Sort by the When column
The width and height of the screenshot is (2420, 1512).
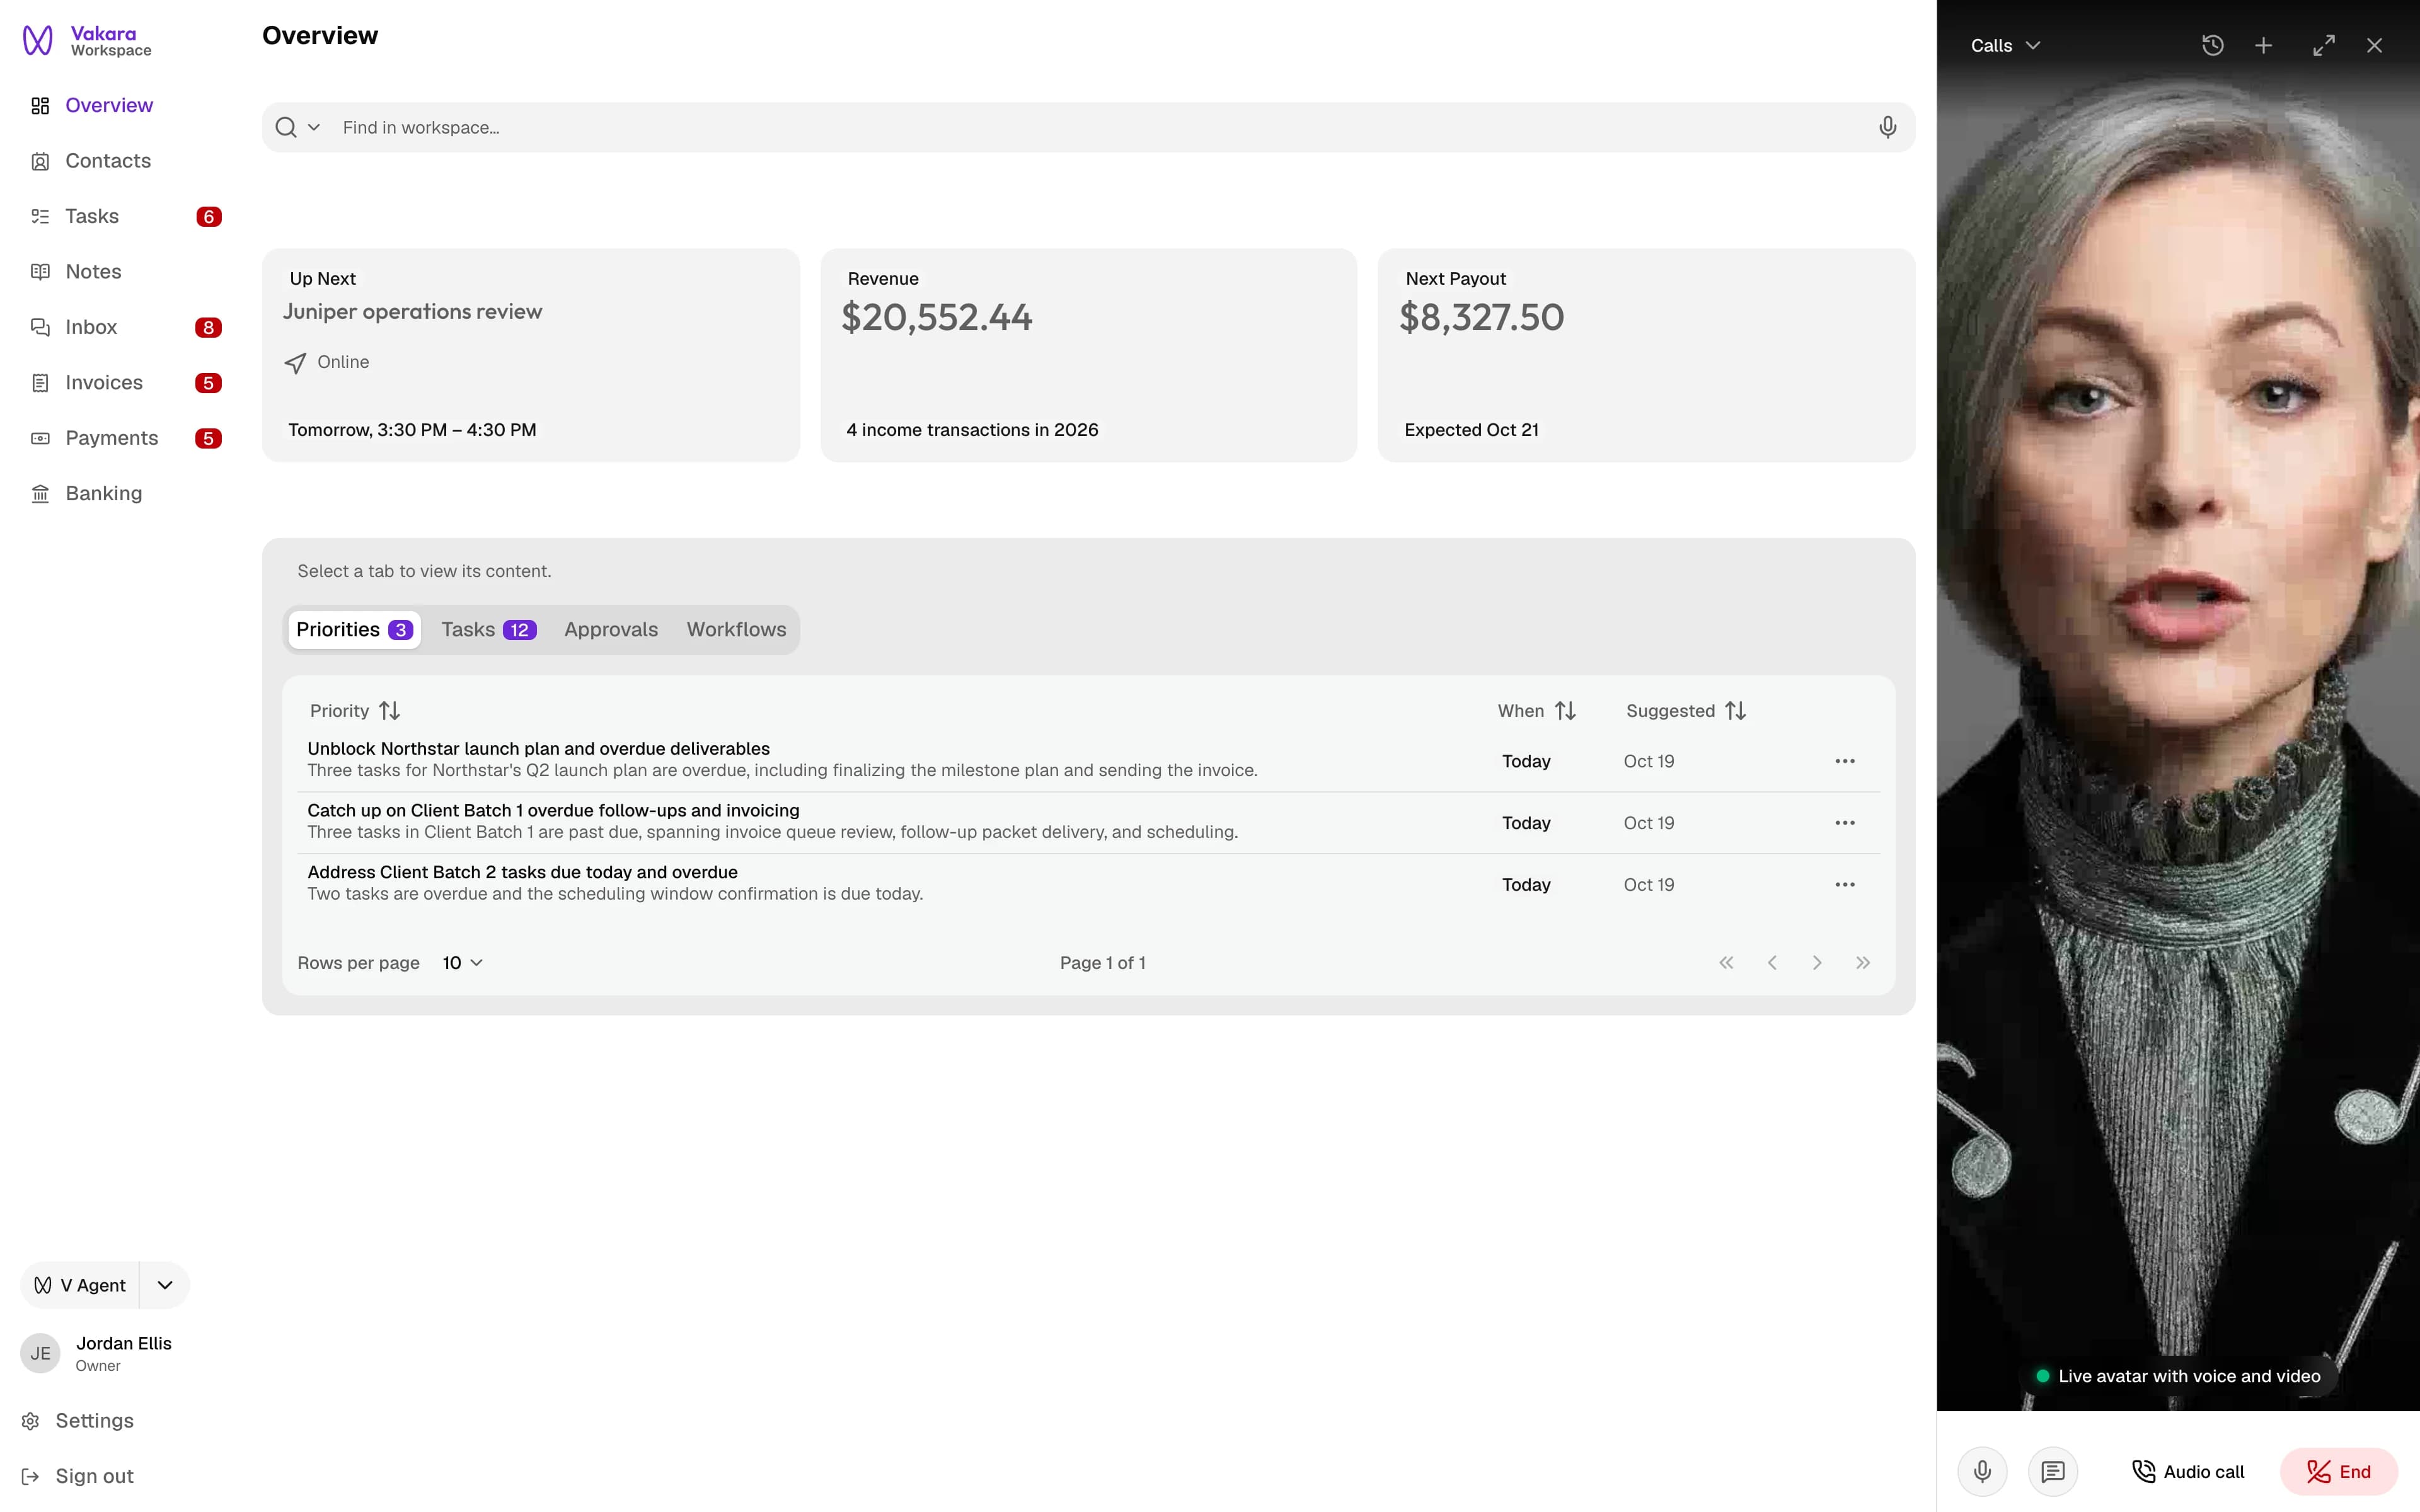click(x=1537, y=711)
